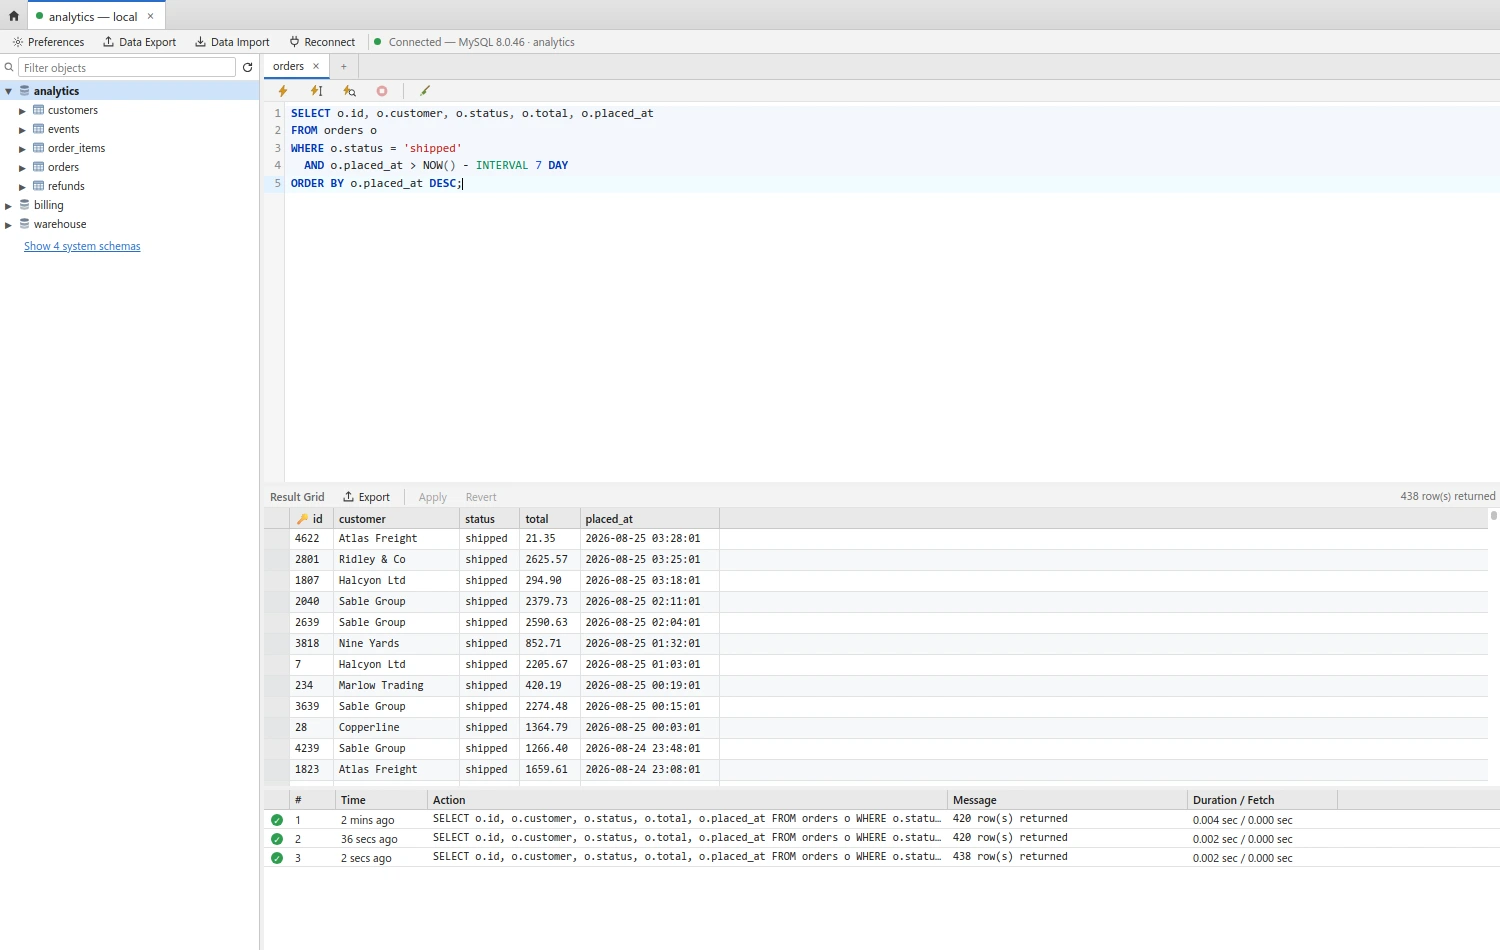Click the search icon beside Filter objects
This screenshot has width=1500, height=950.
pos(9,68)
